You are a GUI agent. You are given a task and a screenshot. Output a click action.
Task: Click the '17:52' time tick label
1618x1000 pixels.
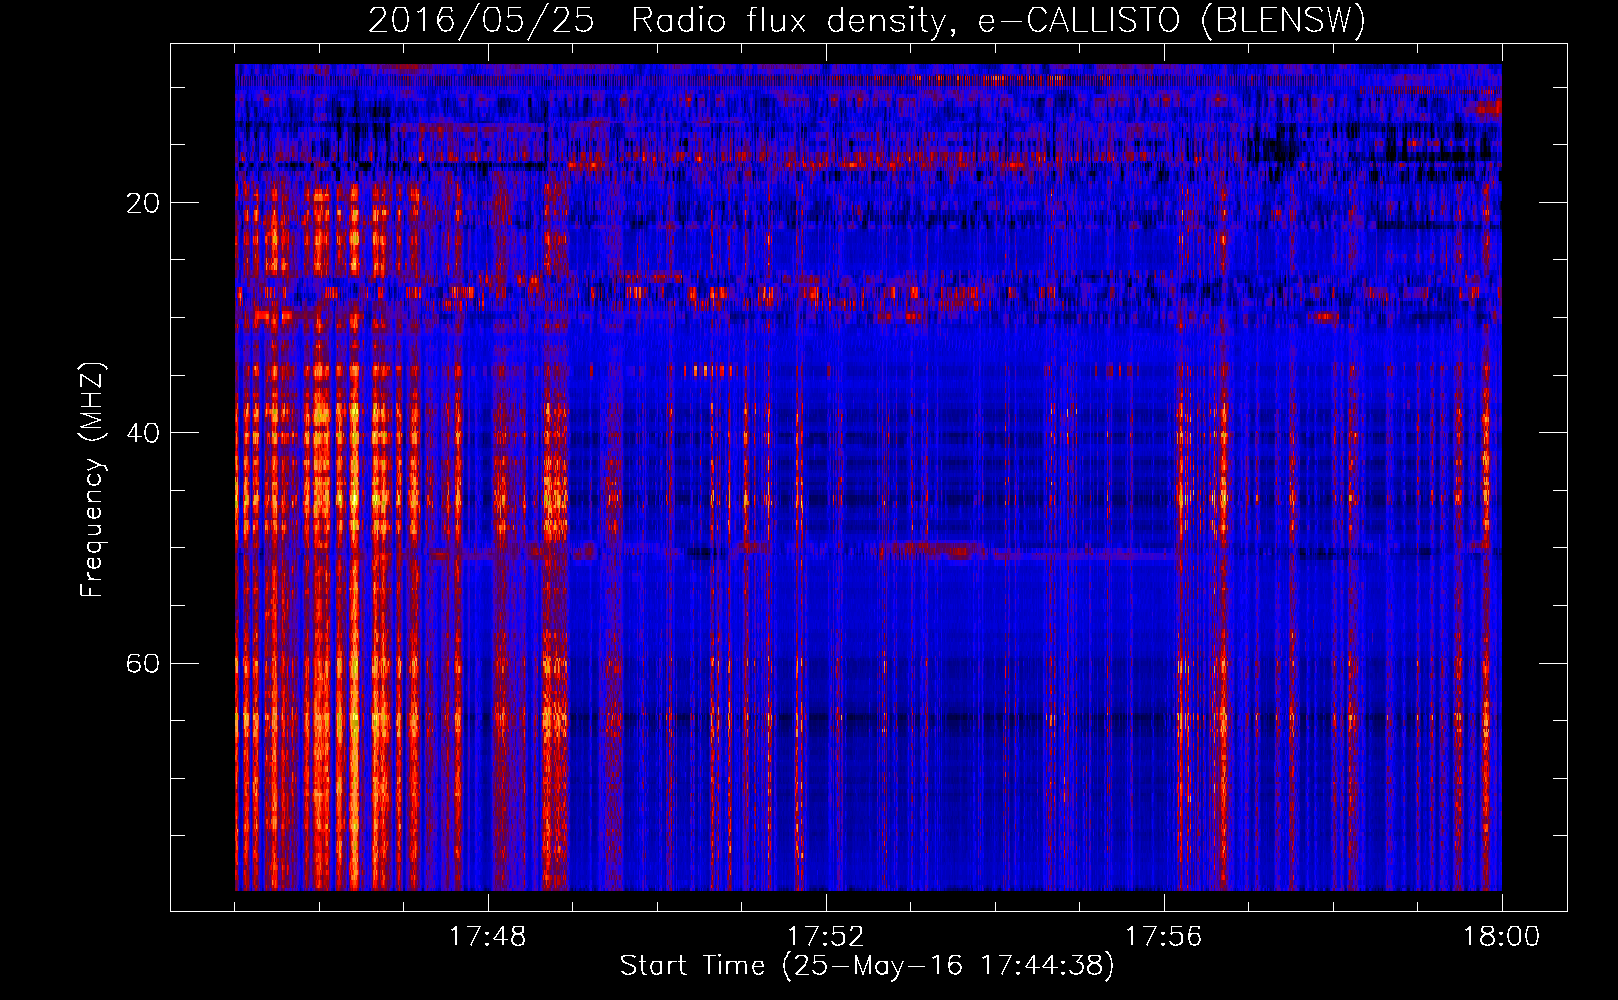(x=826, y=937)
